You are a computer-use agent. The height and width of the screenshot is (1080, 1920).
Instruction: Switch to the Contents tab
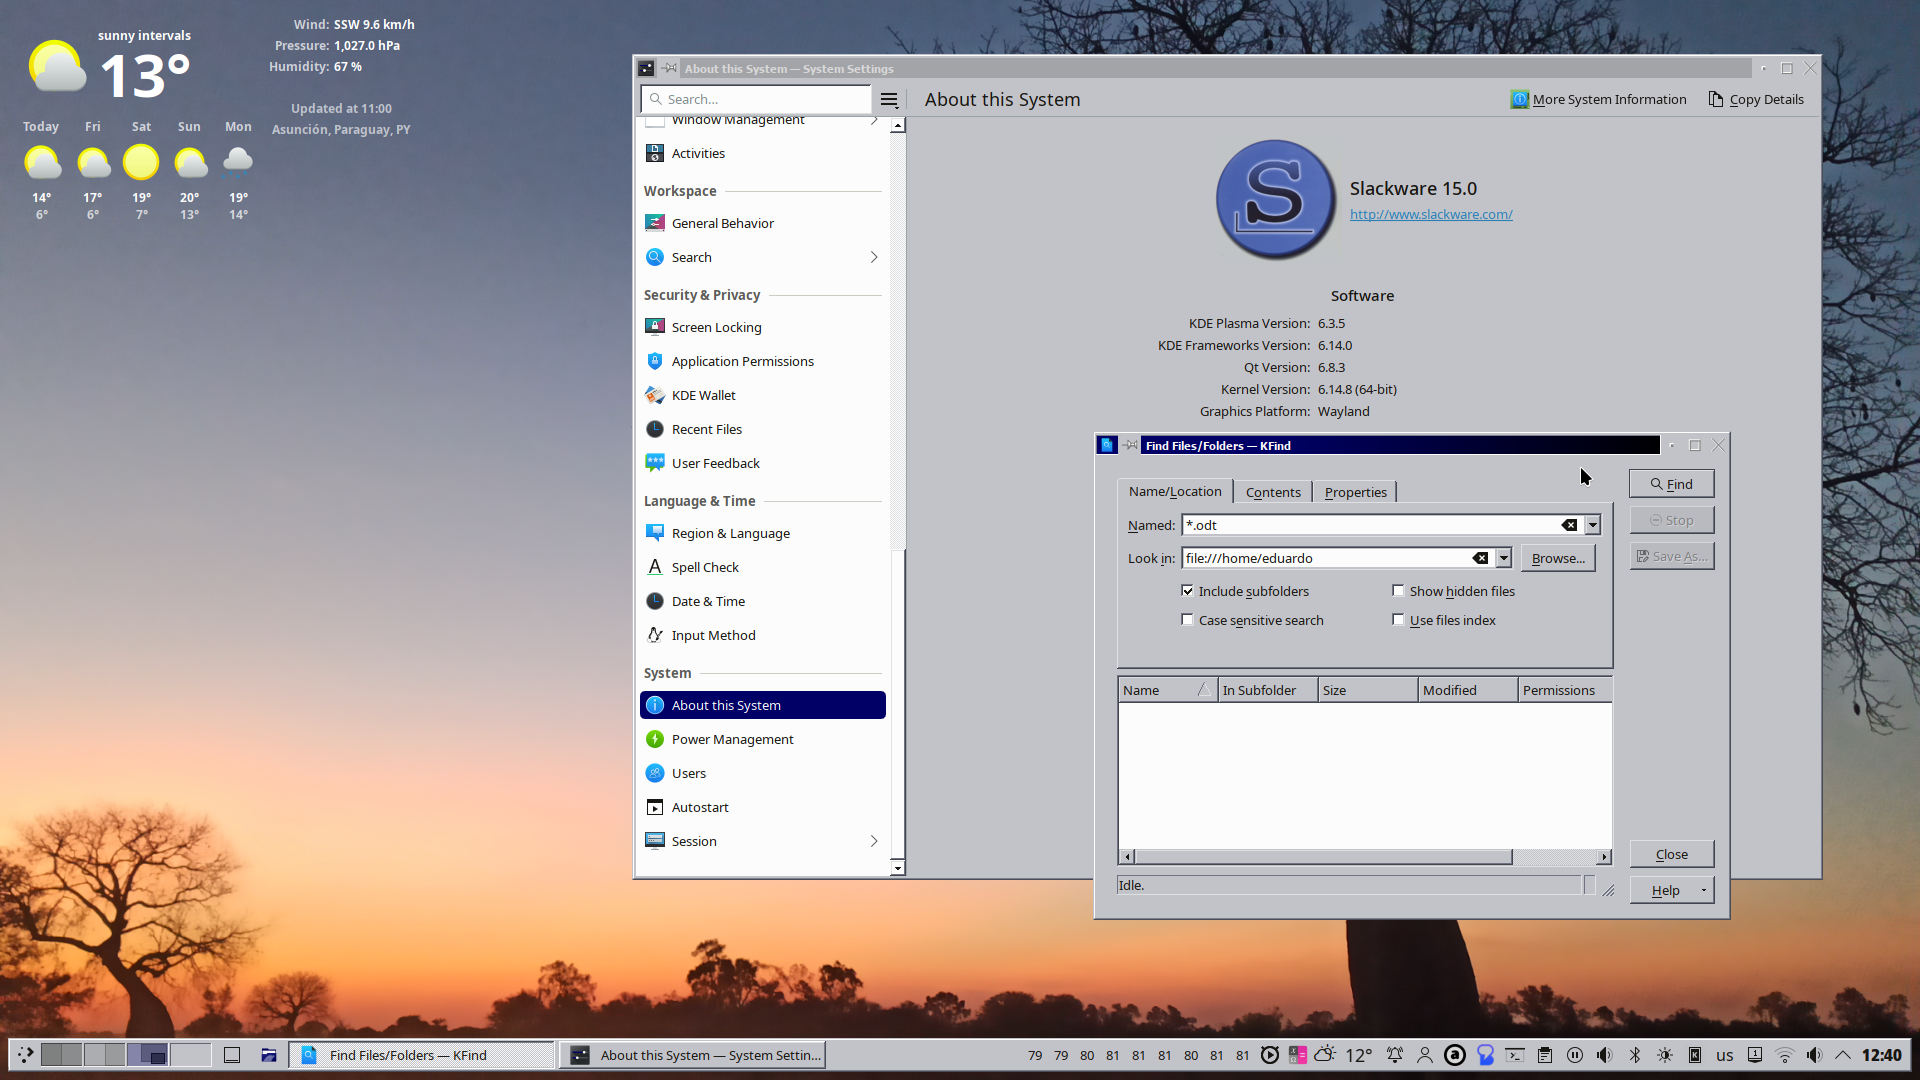point(1273,492)
